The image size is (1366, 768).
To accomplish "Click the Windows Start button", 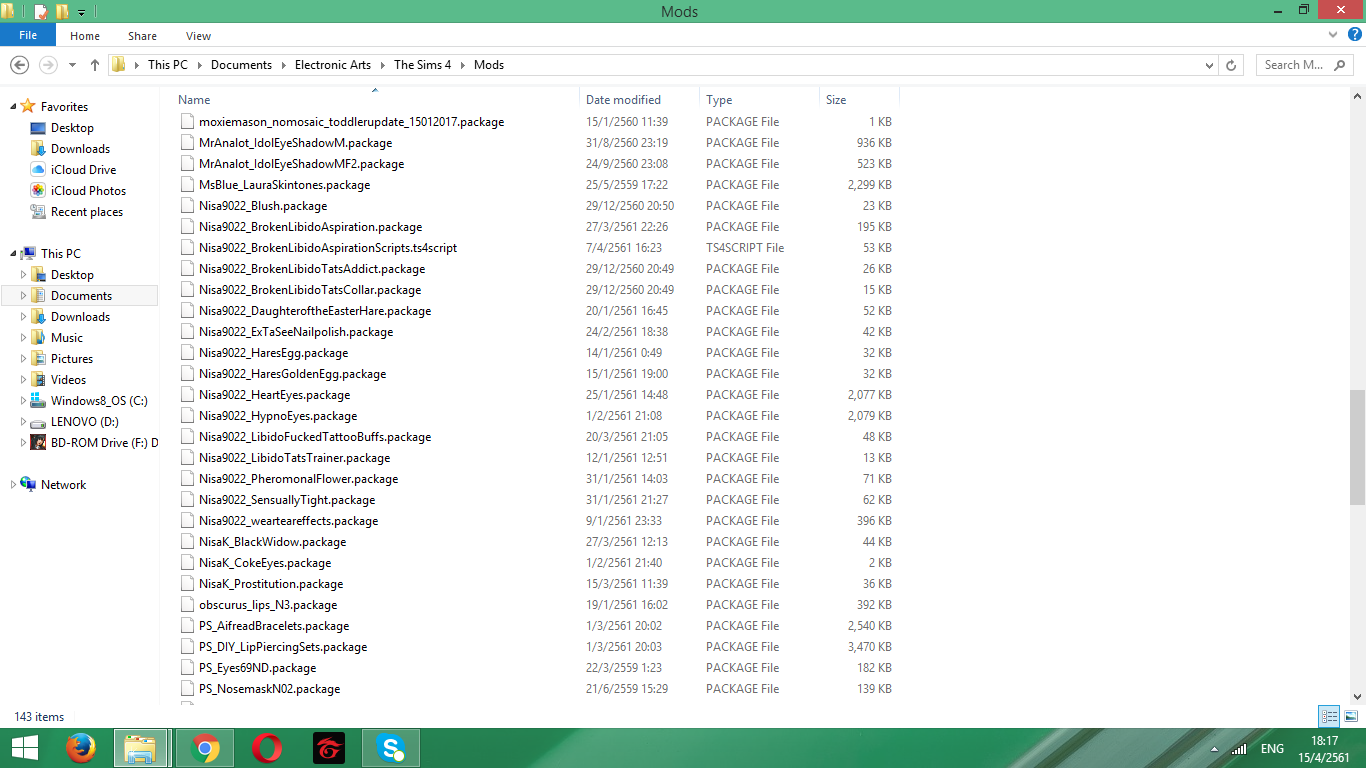I will pyautogui.click(x=24, y=747).
